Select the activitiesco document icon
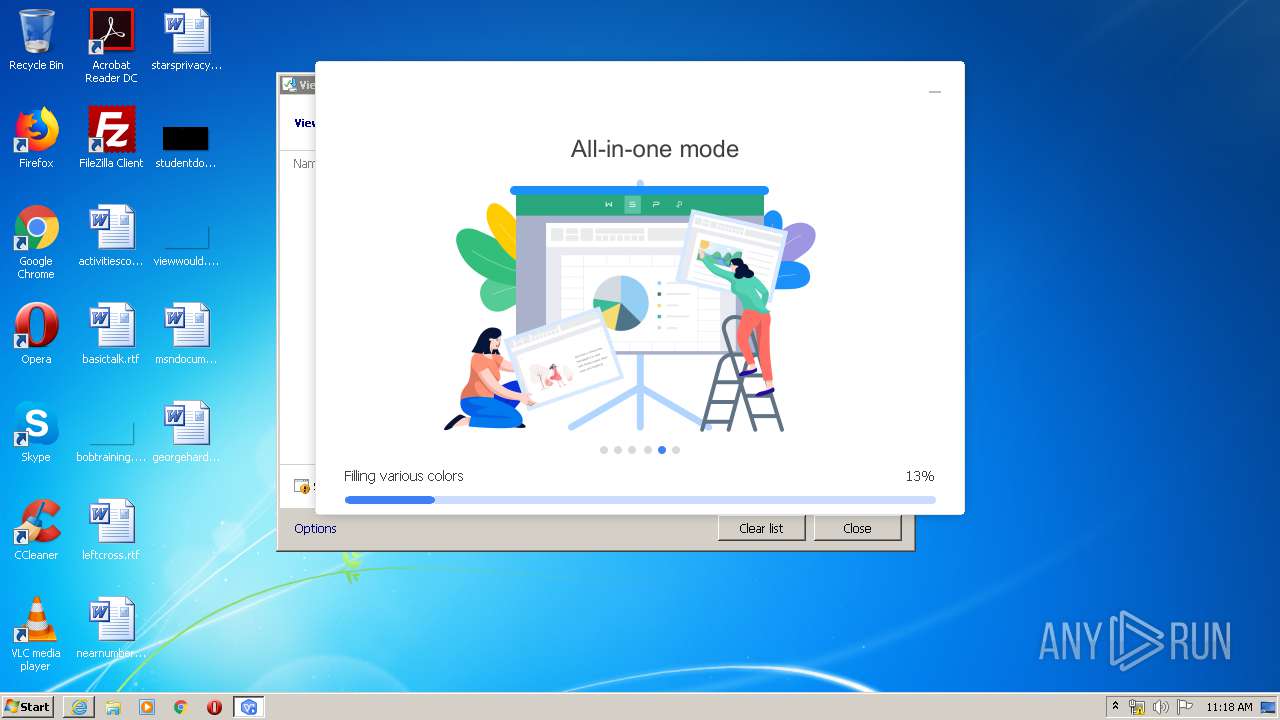Image resolution: width=1280 pixels, height=720 pixels. 111,236
